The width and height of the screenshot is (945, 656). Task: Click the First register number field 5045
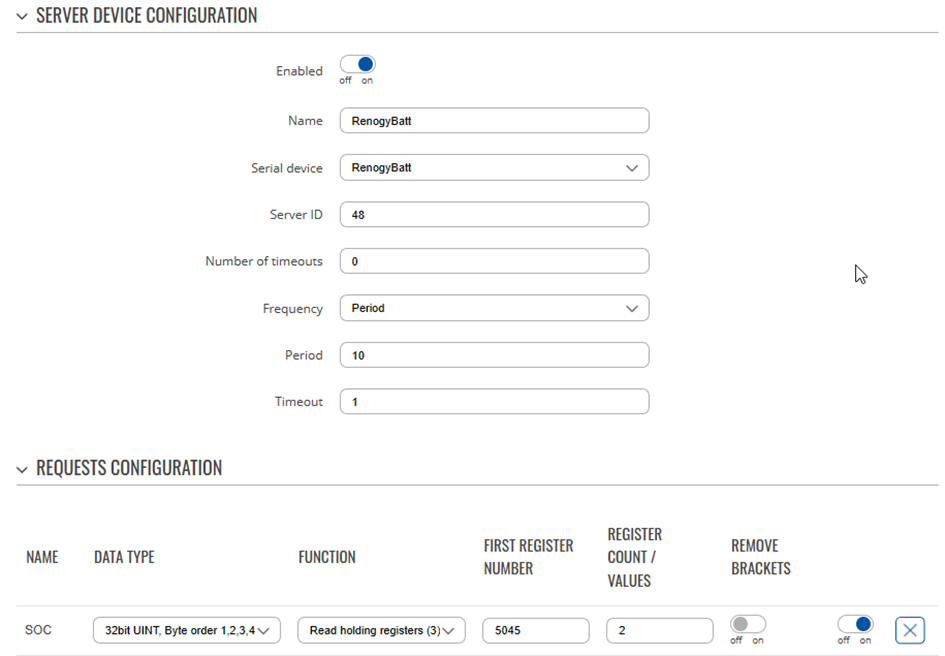point(536,631)
